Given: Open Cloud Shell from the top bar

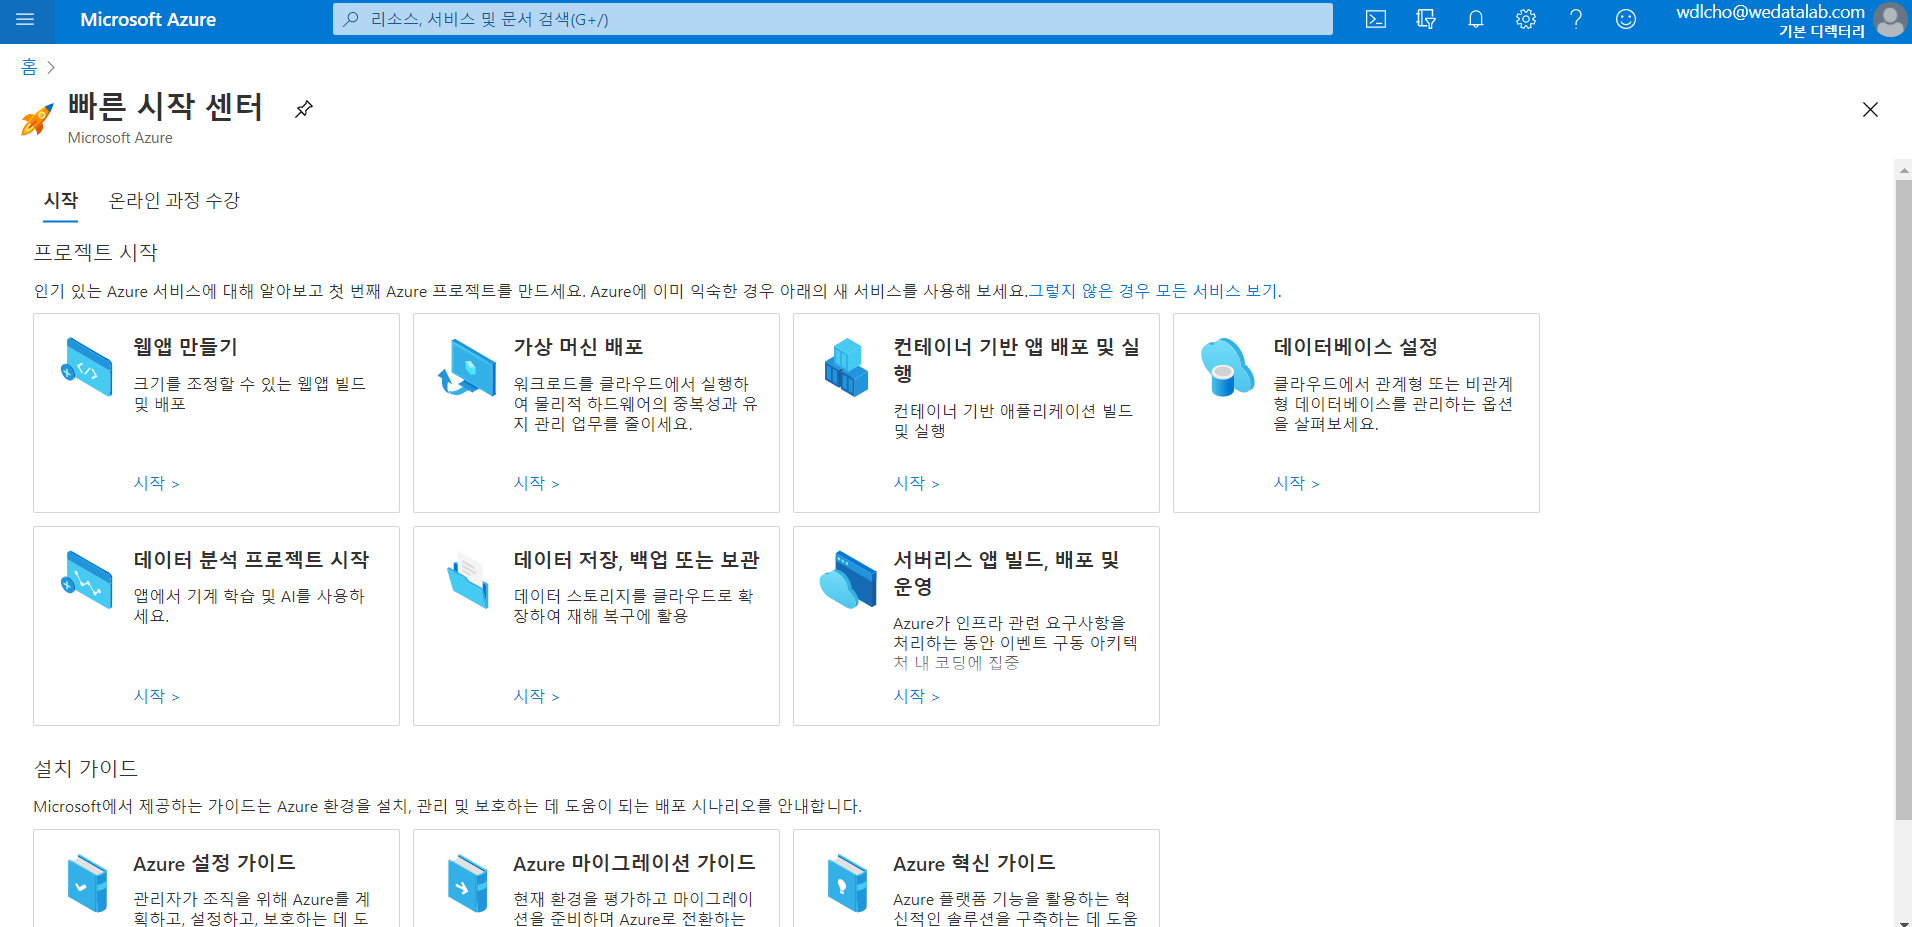Looking at the screenshot, I should tap(1376, 19).
